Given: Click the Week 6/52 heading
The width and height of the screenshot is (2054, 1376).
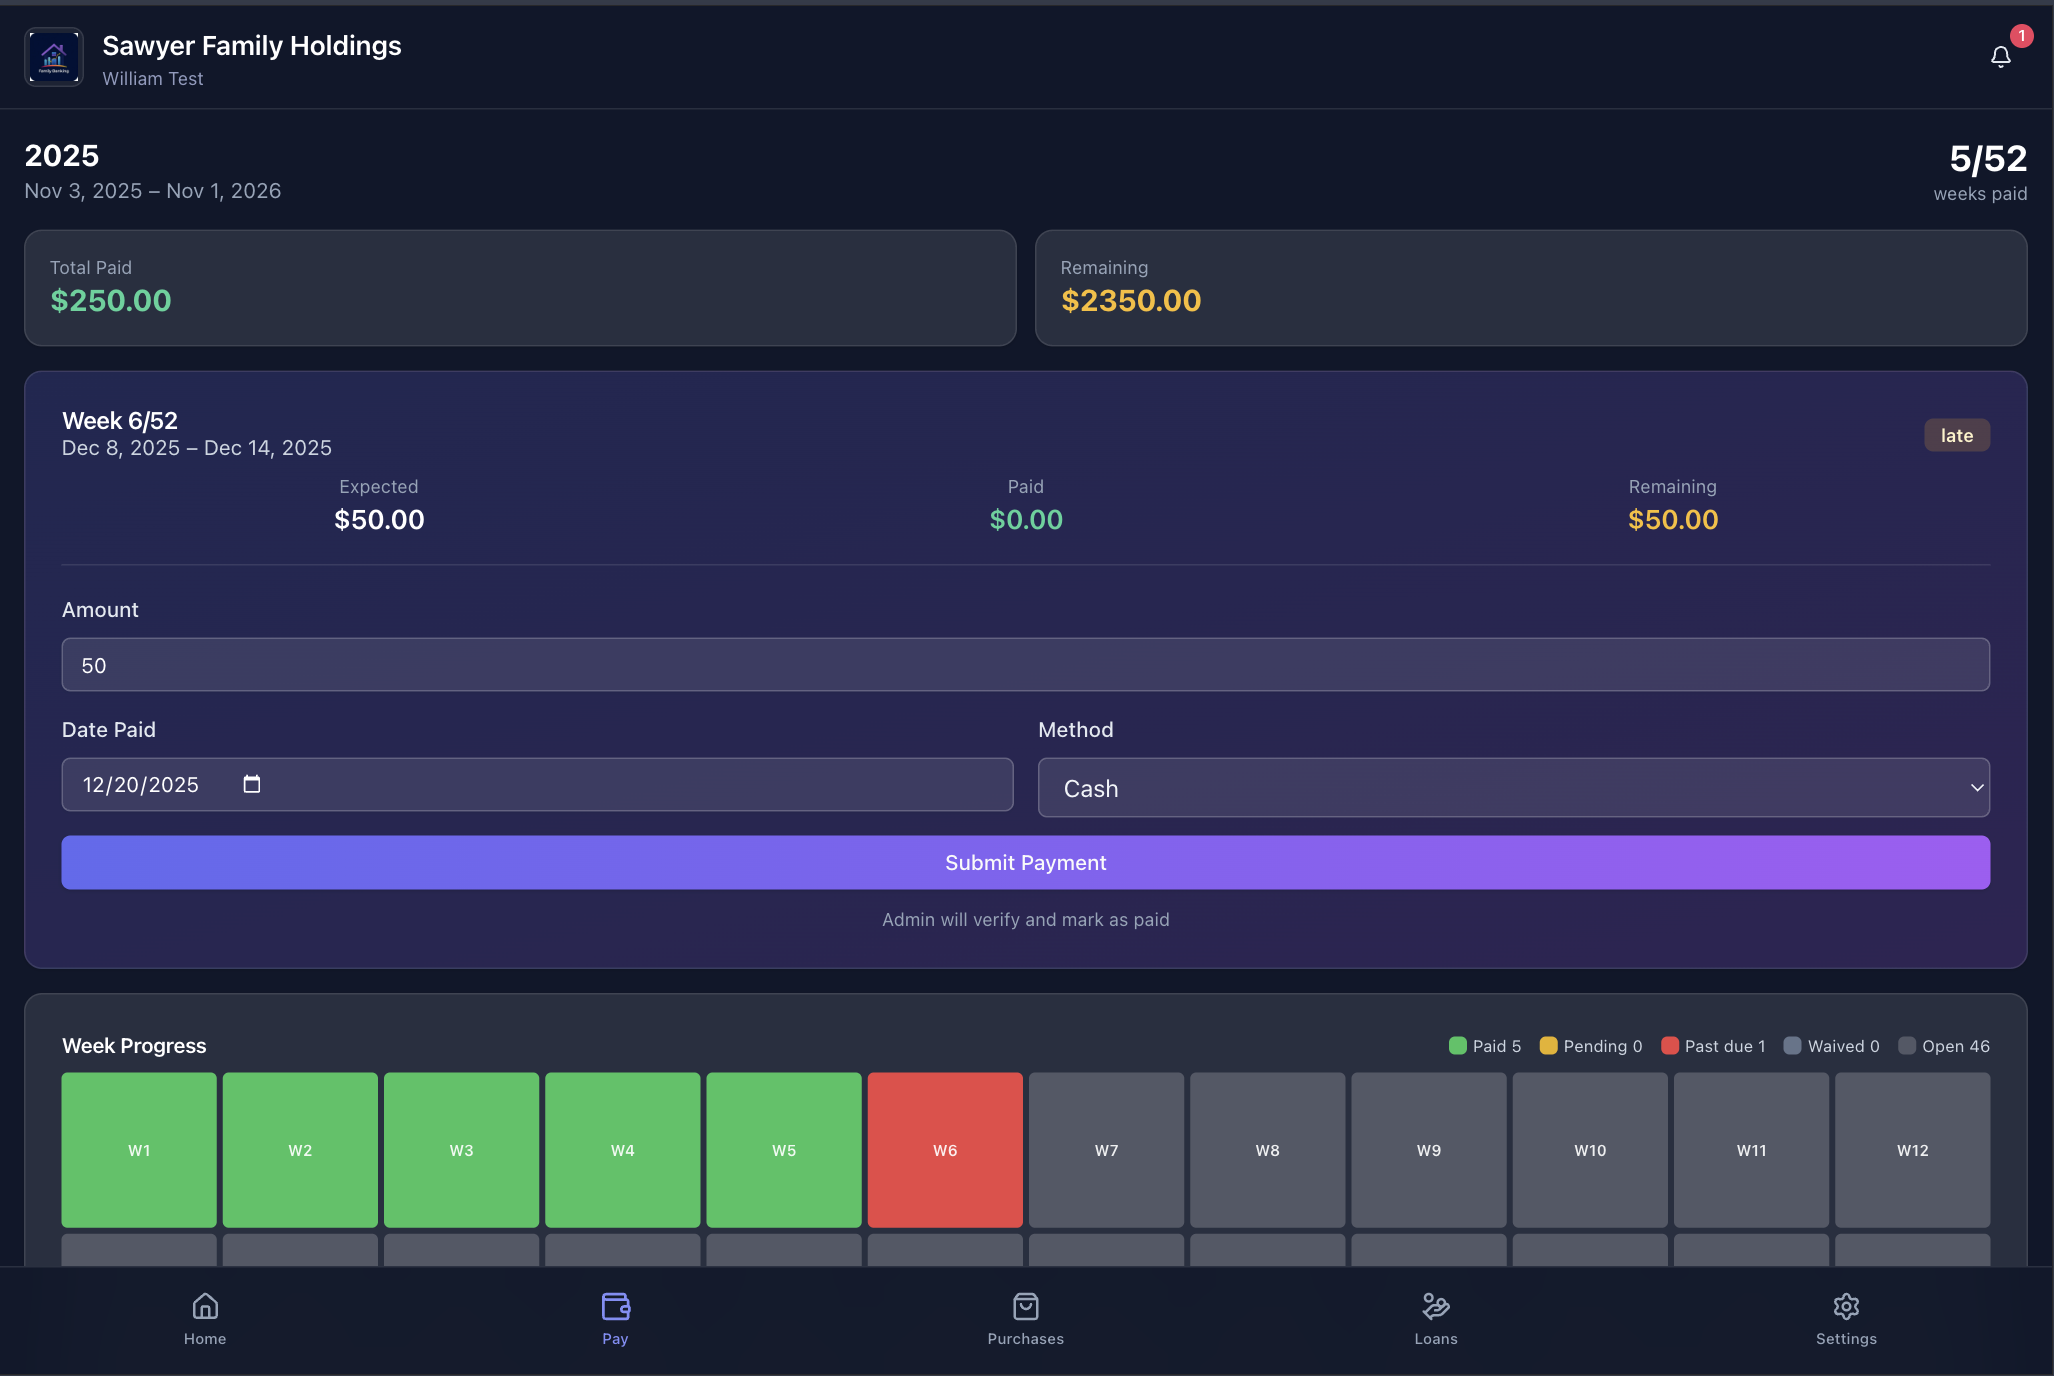Looking at the screenshot, I should (120, 420).
